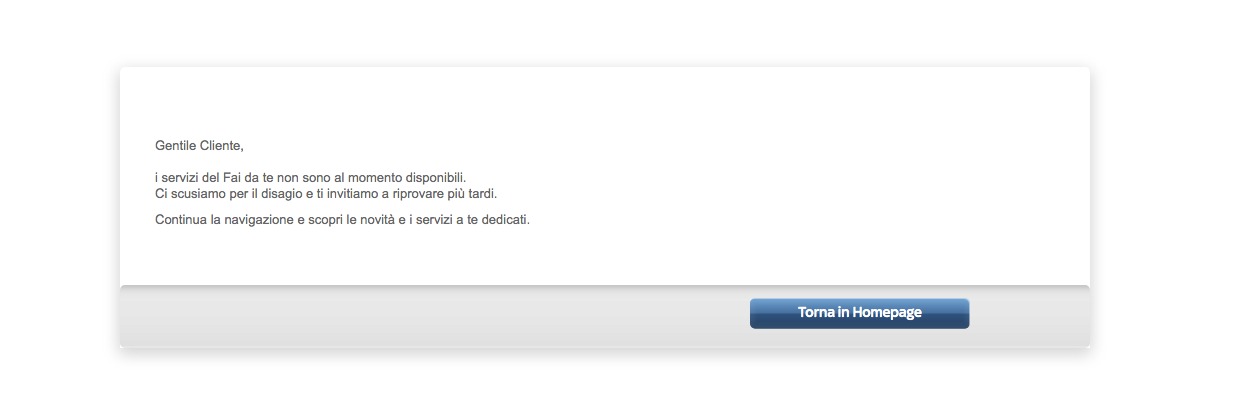Click the word 'Homepage' on the blue button
This screenshot has height=405, width=1258.
pos(887,313)
